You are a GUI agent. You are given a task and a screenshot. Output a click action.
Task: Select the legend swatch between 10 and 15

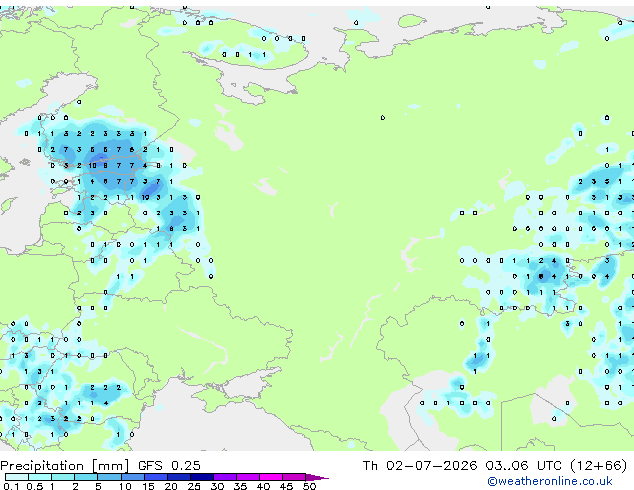click(133, 477)
